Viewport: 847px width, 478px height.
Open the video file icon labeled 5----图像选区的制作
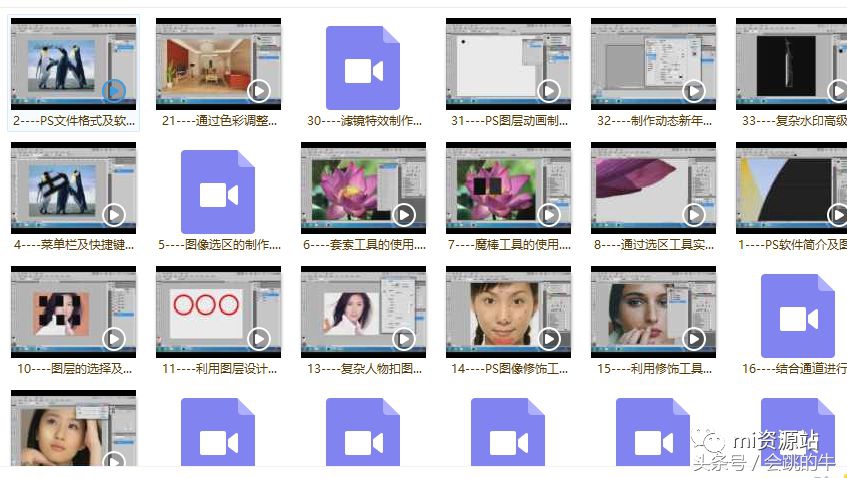tap(218, 192)
